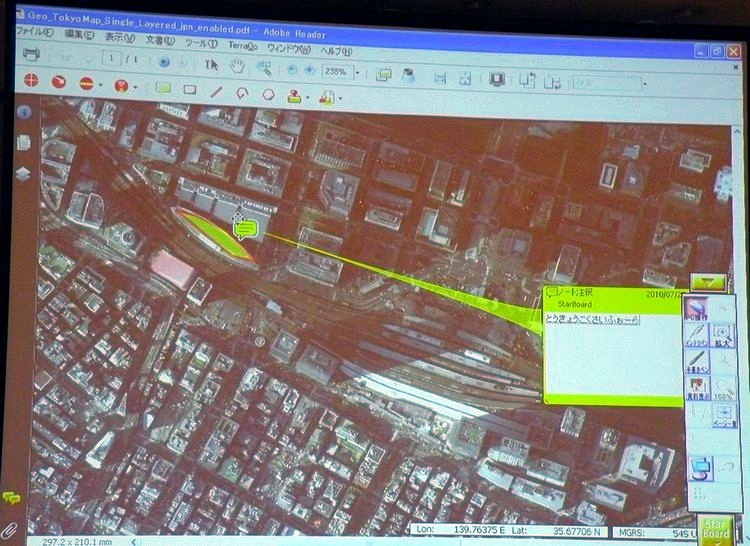Click the zoom in plus button

309,71
